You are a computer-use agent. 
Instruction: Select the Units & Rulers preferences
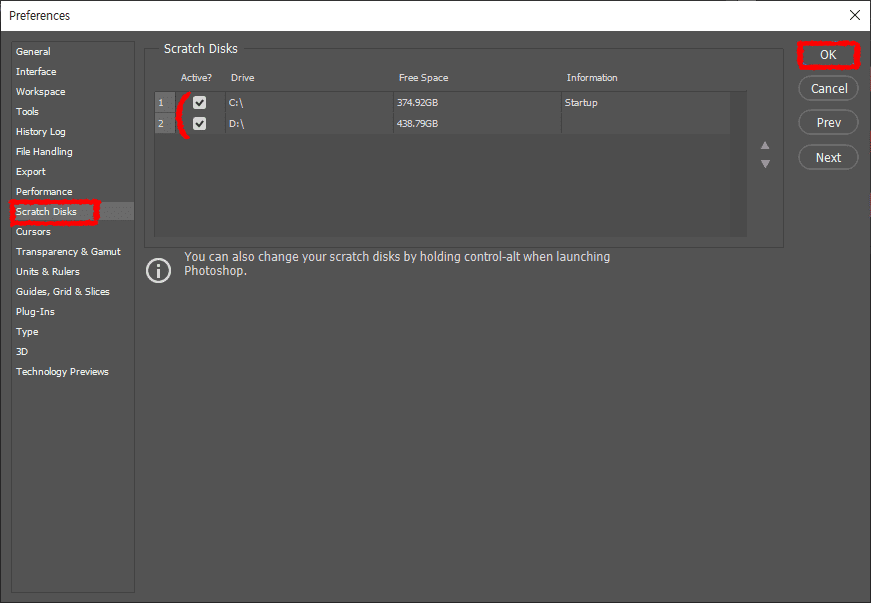click(46, 271)
